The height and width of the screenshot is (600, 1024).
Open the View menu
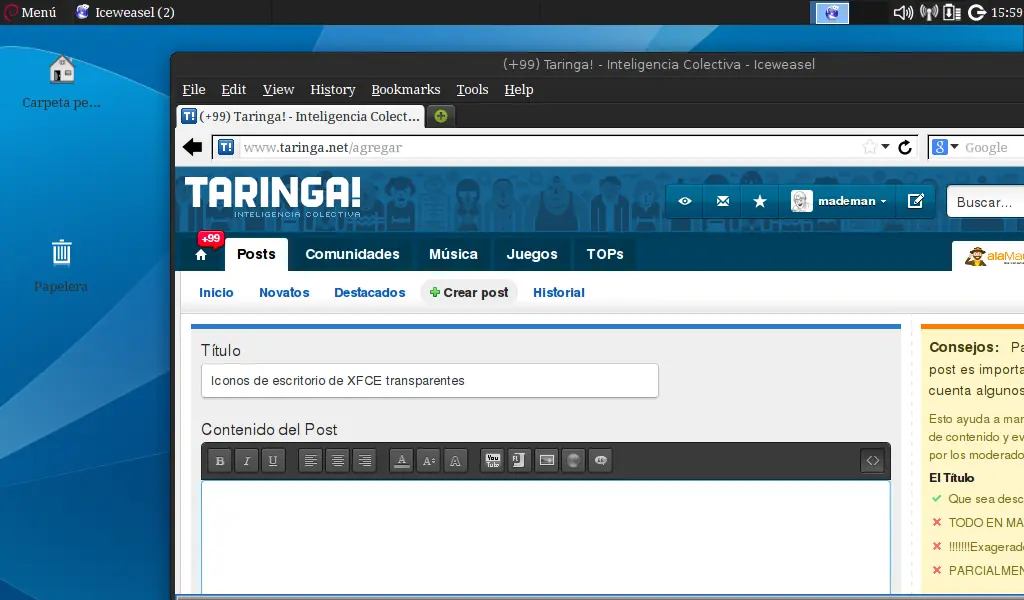pos(278,89)
